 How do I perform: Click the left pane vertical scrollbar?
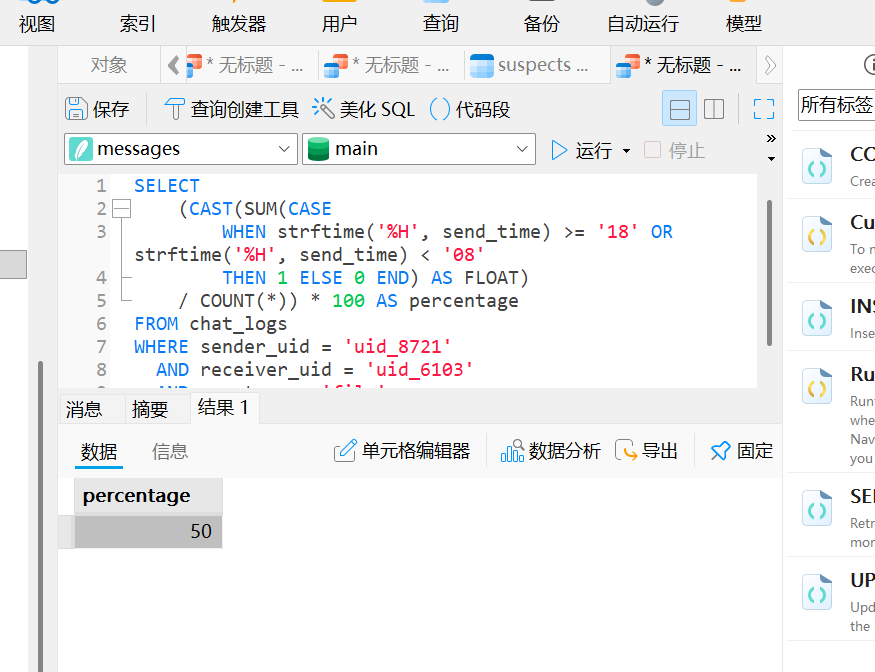click(x=40, y=516)
